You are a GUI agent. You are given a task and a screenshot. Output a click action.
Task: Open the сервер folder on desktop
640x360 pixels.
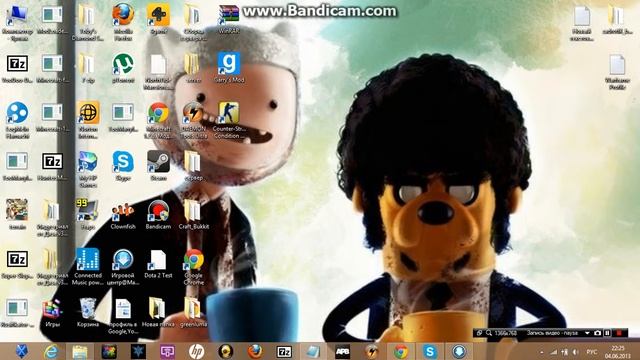[193, 166]
